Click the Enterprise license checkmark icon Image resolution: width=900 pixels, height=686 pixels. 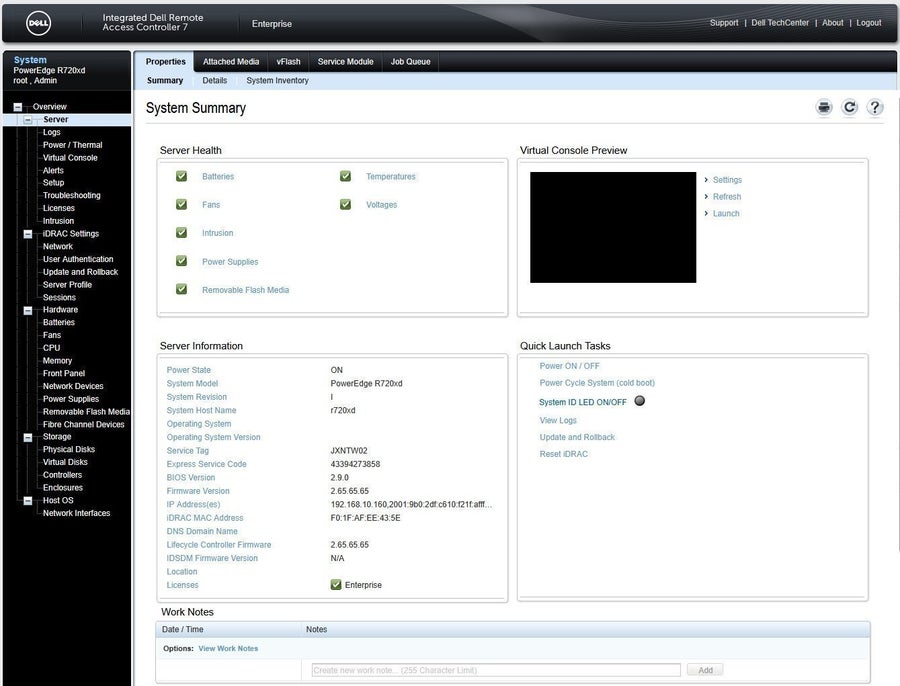(x=336, y=585)
